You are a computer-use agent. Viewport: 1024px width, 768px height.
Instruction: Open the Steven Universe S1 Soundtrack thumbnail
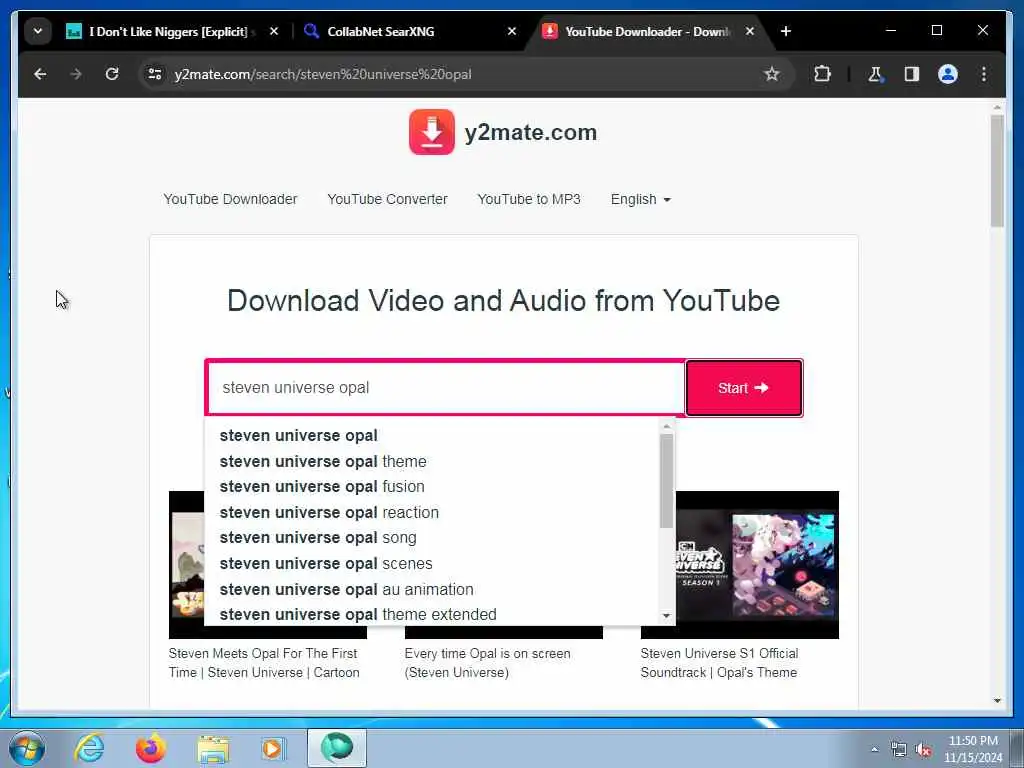point(757,565)
